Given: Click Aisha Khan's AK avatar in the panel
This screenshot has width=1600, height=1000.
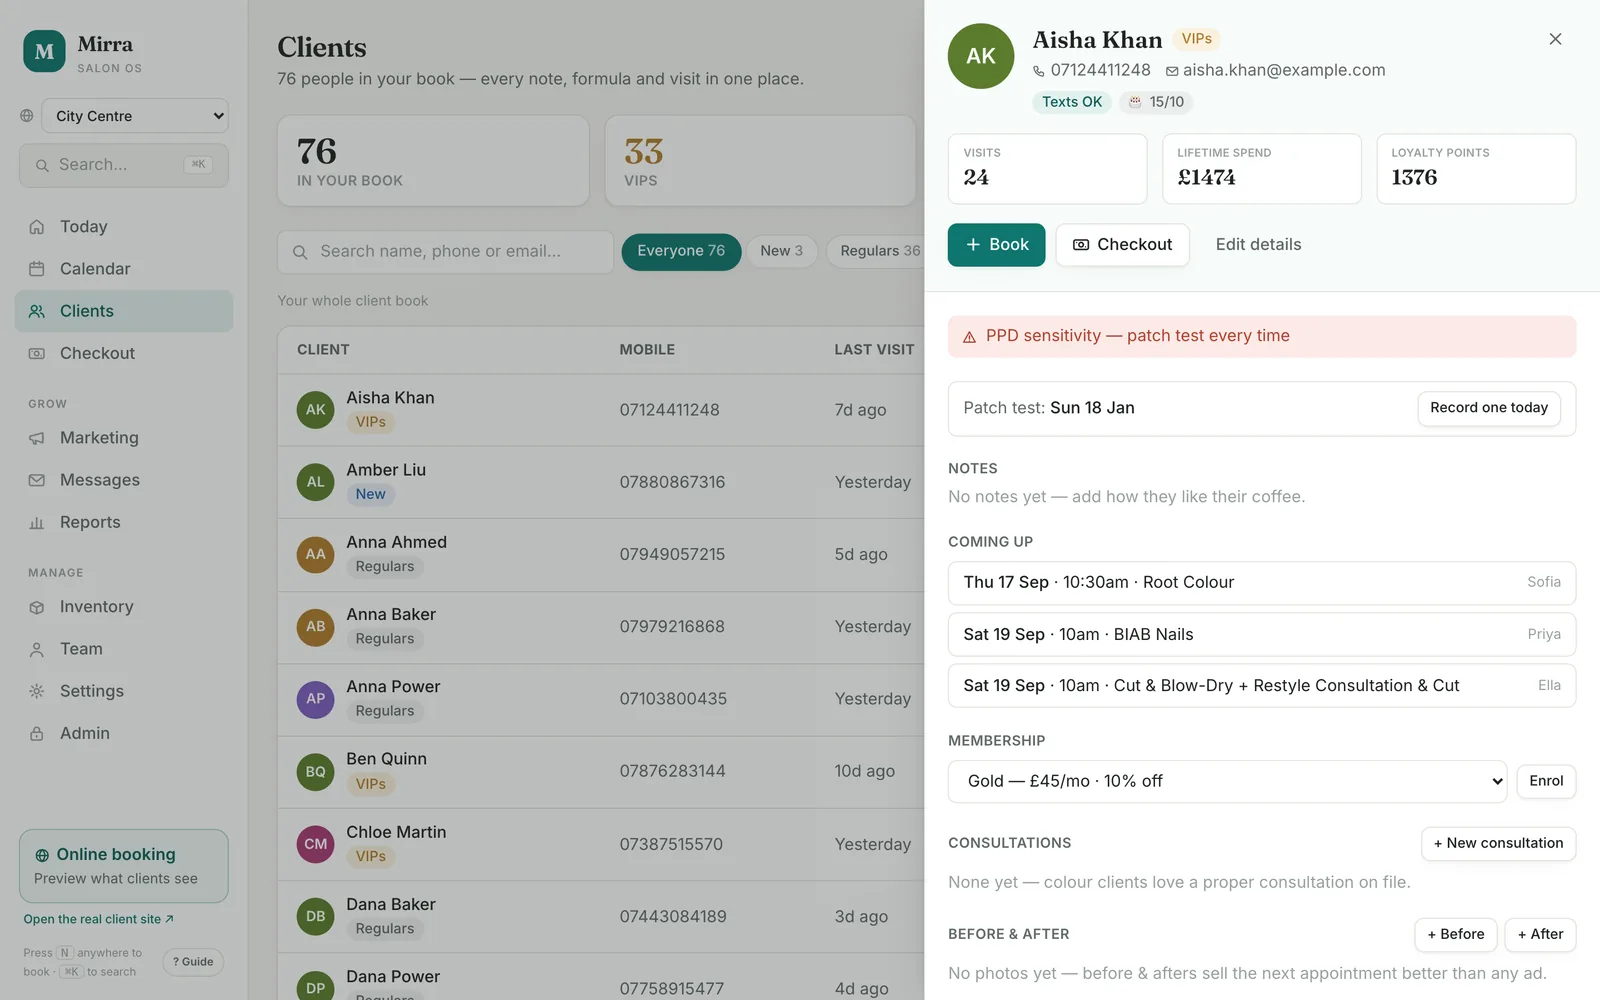Looking at the screenshot, I should pos(981,56).
